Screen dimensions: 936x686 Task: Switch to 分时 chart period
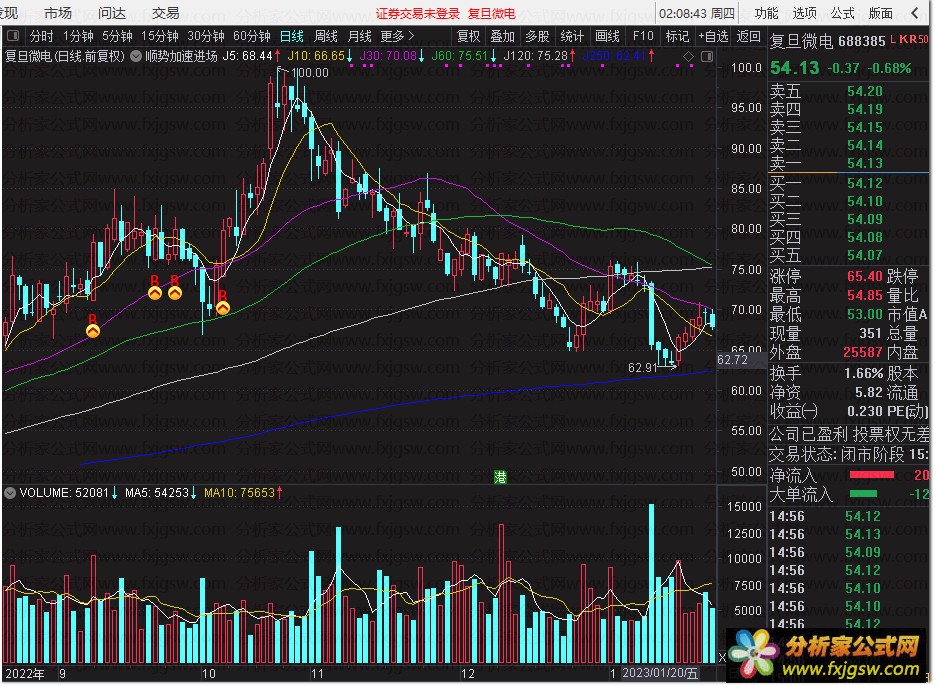[42, 36]
